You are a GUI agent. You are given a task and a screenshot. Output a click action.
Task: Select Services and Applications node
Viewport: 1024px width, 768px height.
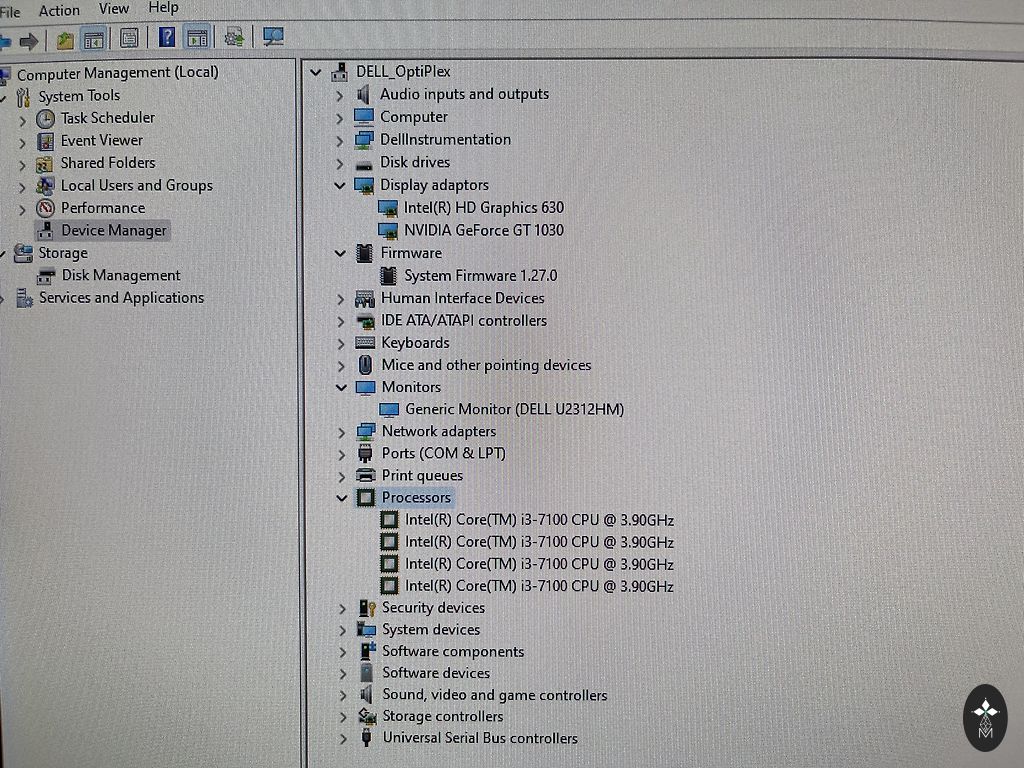[121, 298]
